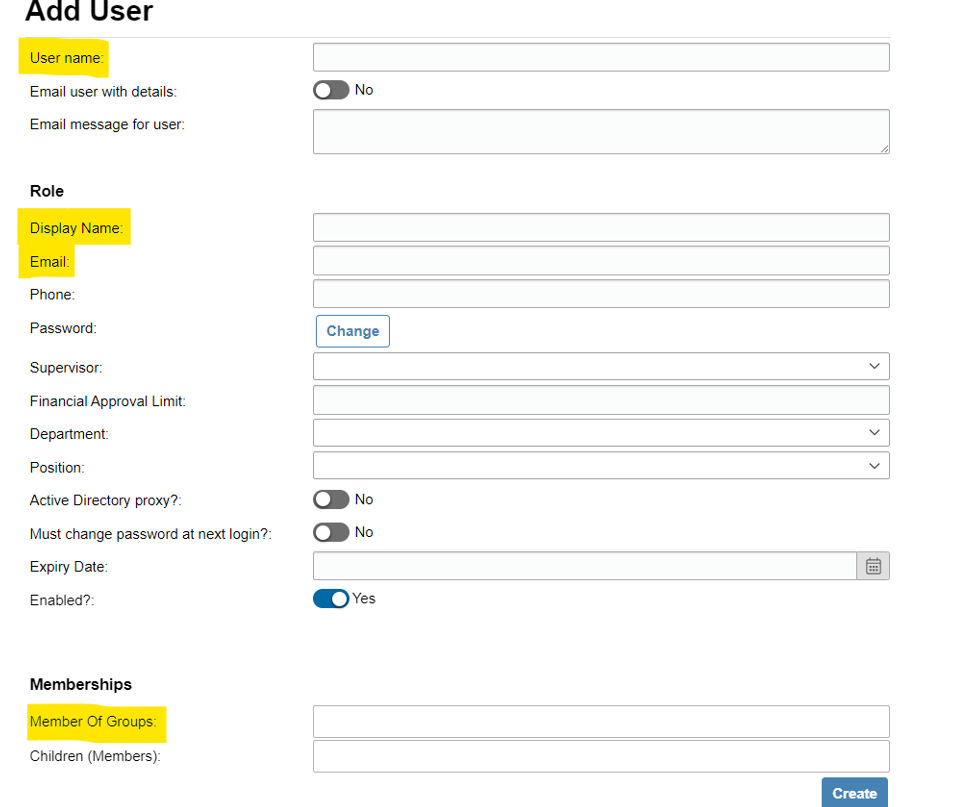
Task: Turn on Must change password at next login
Action: pyautogui.click(x=331, y=532)
